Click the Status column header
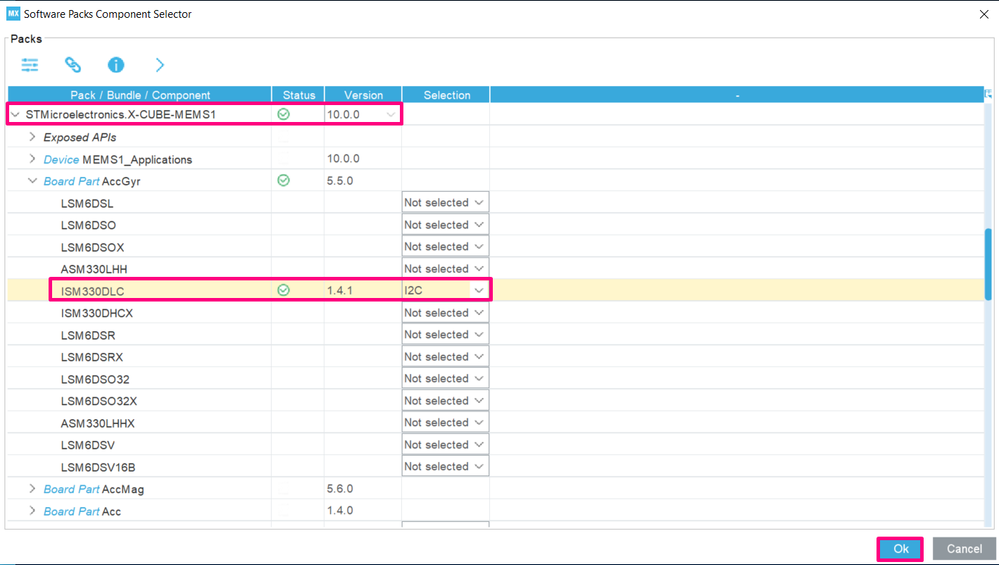Image resolution: width=999 pixels, height=565 pixels. point(299,94)
